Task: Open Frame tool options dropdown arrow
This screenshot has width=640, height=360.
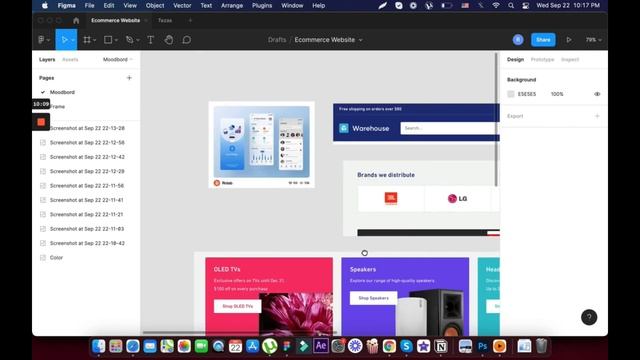Action: pyautogui.click(x=95, y=40)
